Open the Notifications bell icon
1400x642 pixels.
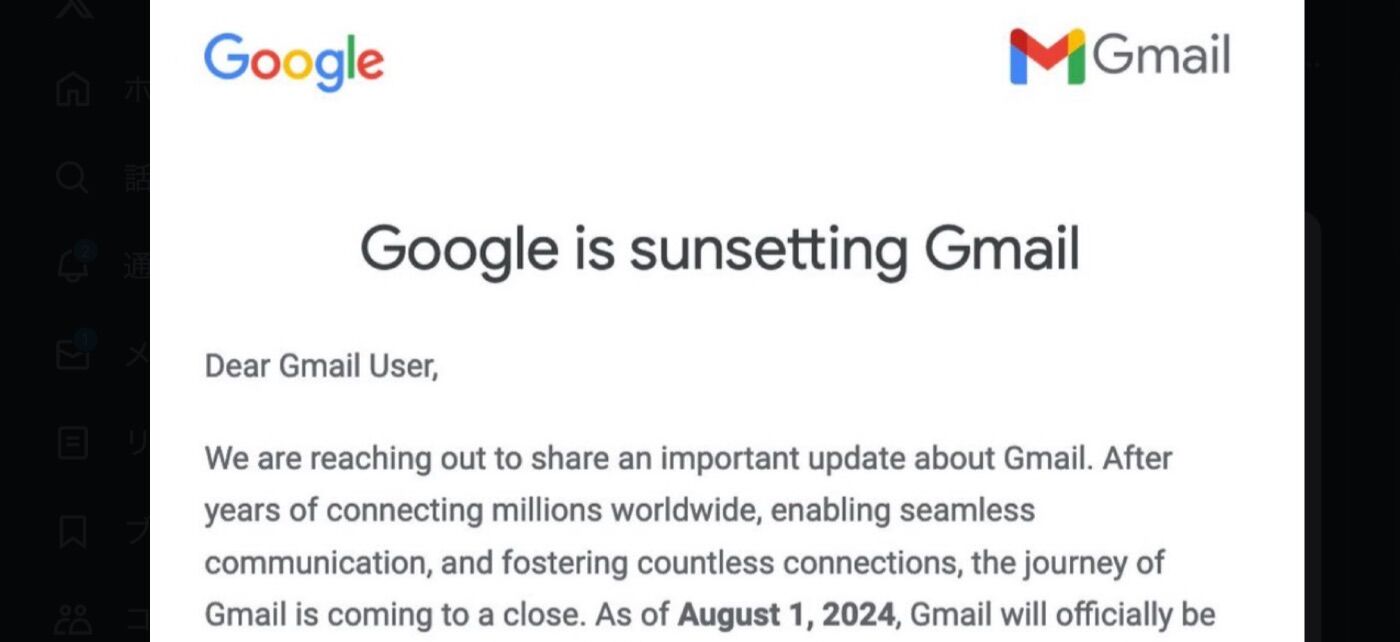pos(73,267)
